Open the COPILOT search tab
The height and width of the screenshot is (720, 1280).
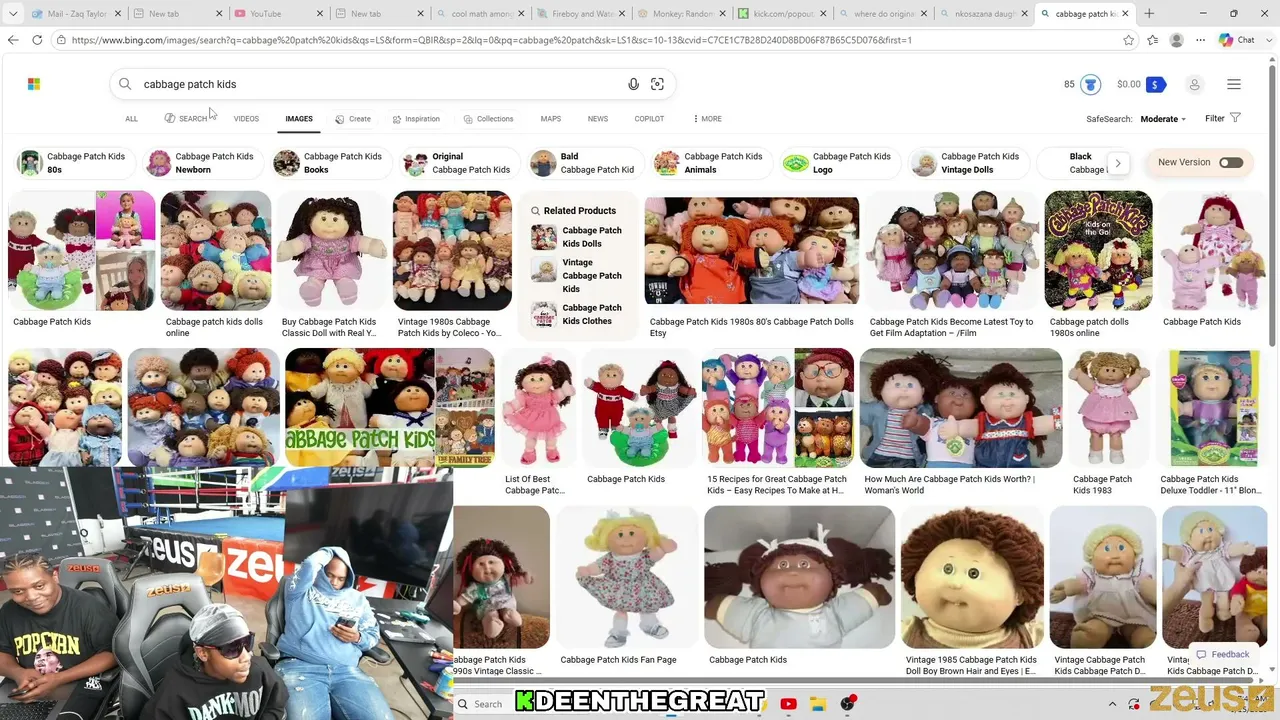tap(649, 119)
